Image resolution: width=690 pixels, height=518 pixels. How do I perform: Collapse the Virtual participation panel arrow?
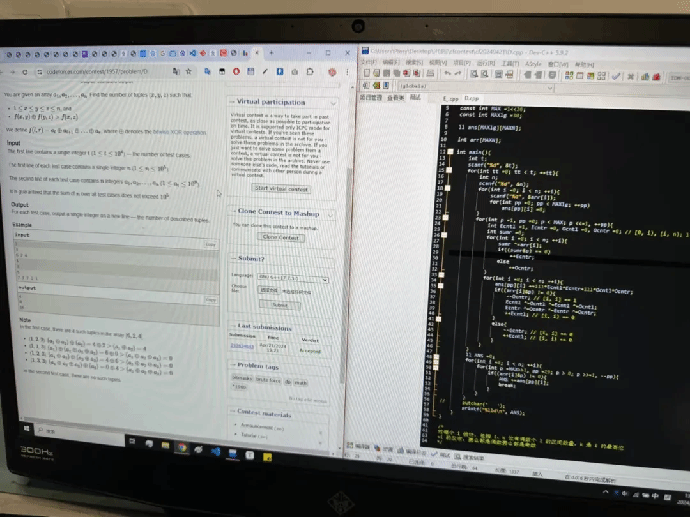(333, 103)
